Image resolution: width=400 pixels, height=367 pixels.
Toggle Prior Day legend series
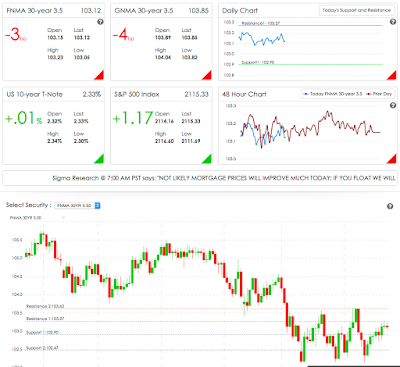[379, 94]
